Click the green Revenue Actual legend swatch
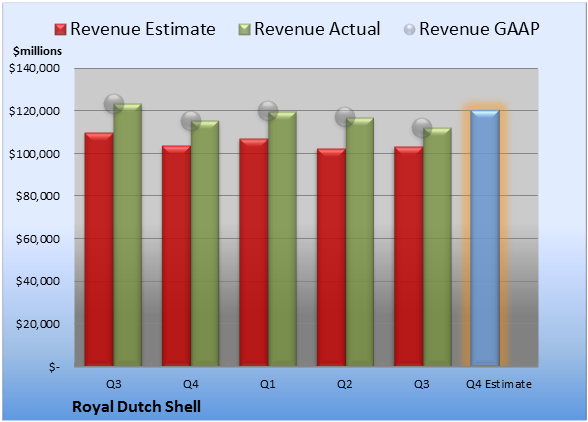The width and height of the screenshot is (588, 422). (x=244, y=30)
